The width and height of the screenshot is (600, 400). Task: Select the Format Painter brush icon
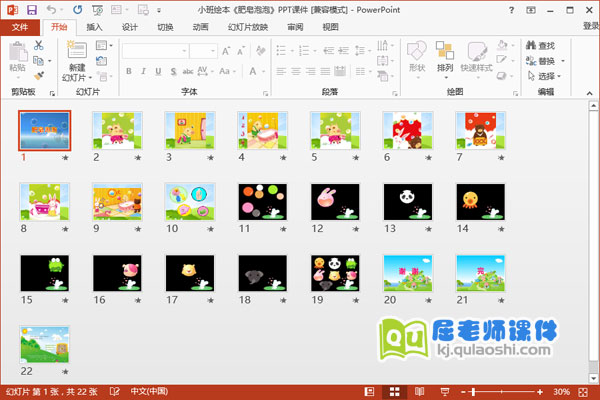39,76
